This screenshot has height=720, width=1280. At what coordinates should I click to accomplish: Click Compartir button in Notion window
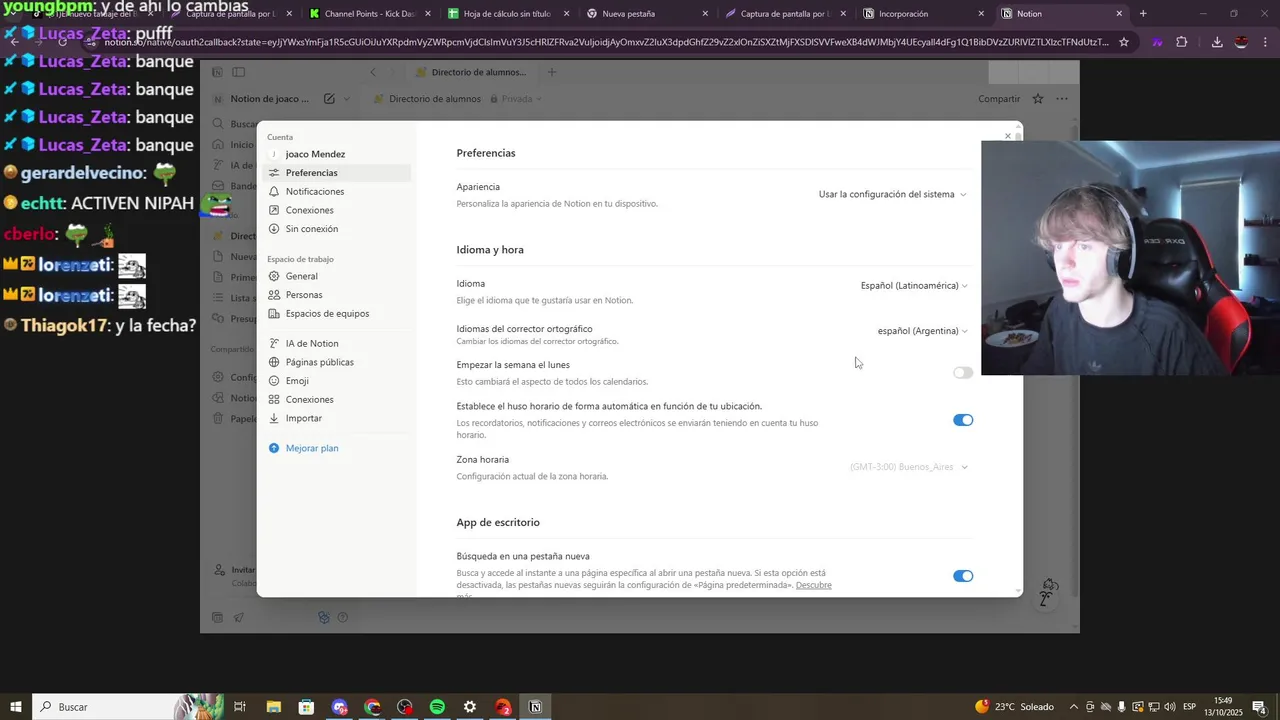point(999,99)
